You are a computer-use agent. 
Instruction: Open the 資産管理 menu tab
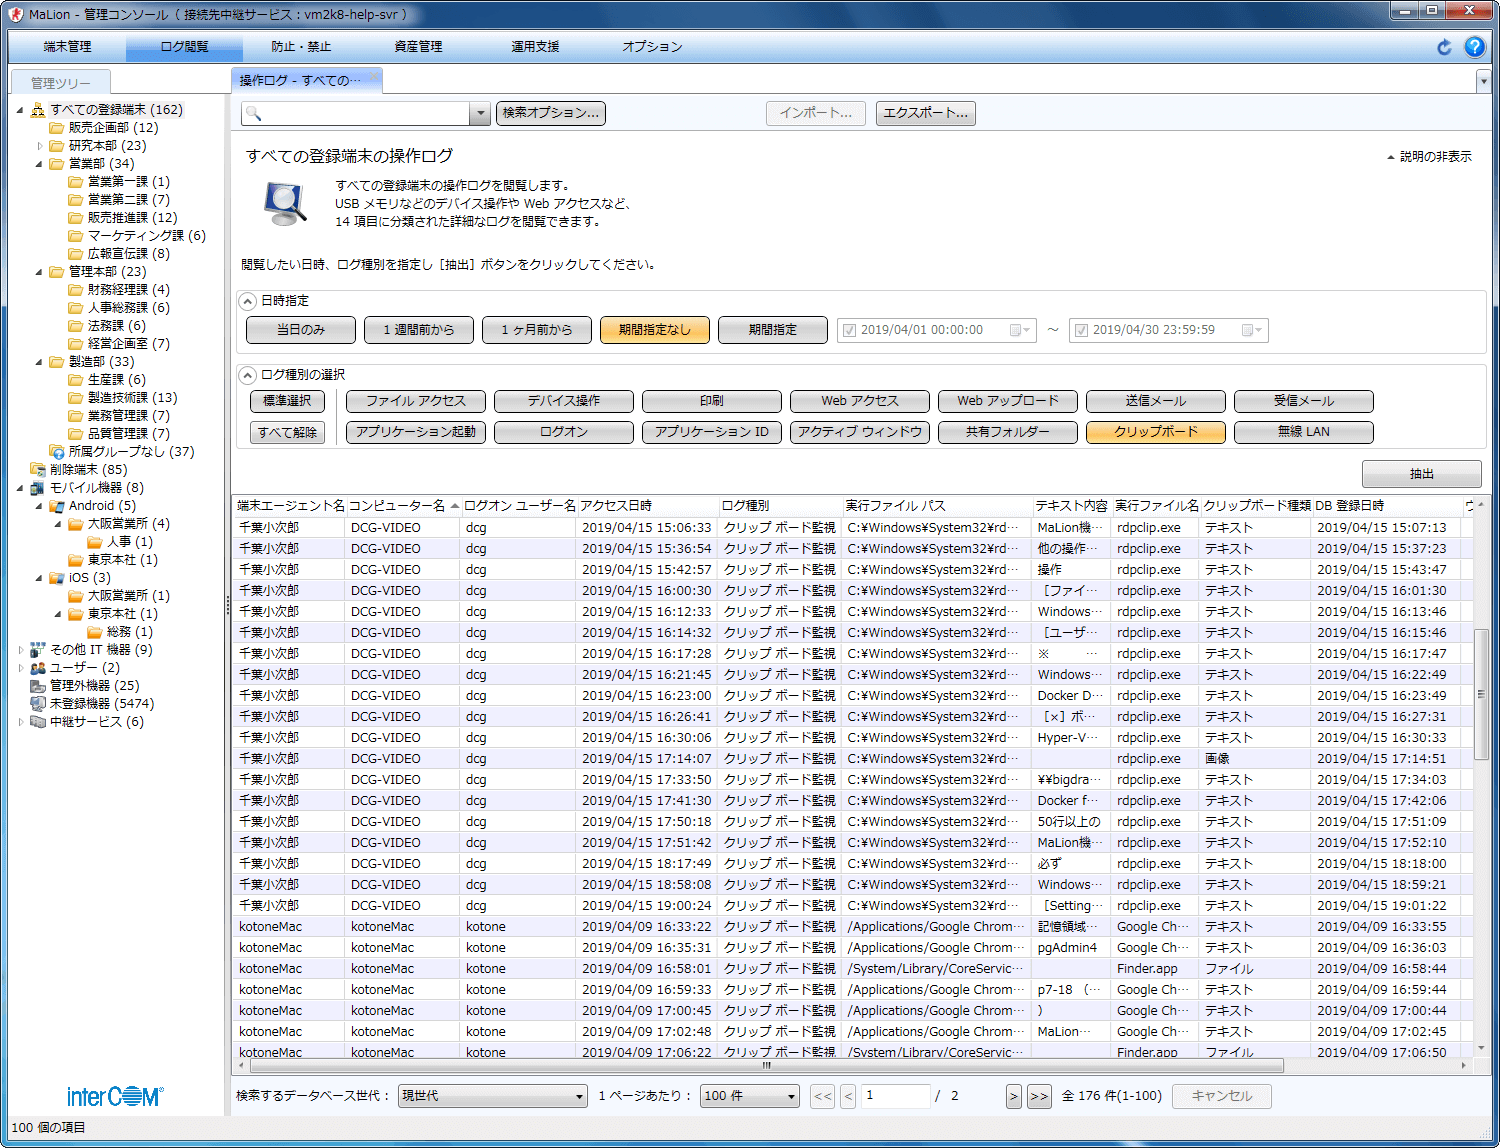click(418, 47)
